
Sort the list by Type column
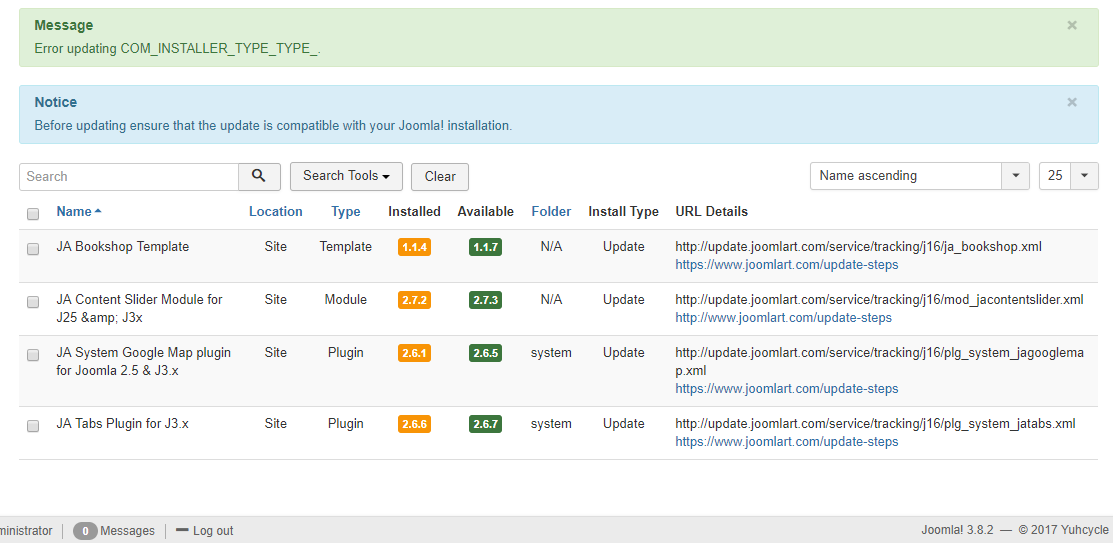(345, 212)
